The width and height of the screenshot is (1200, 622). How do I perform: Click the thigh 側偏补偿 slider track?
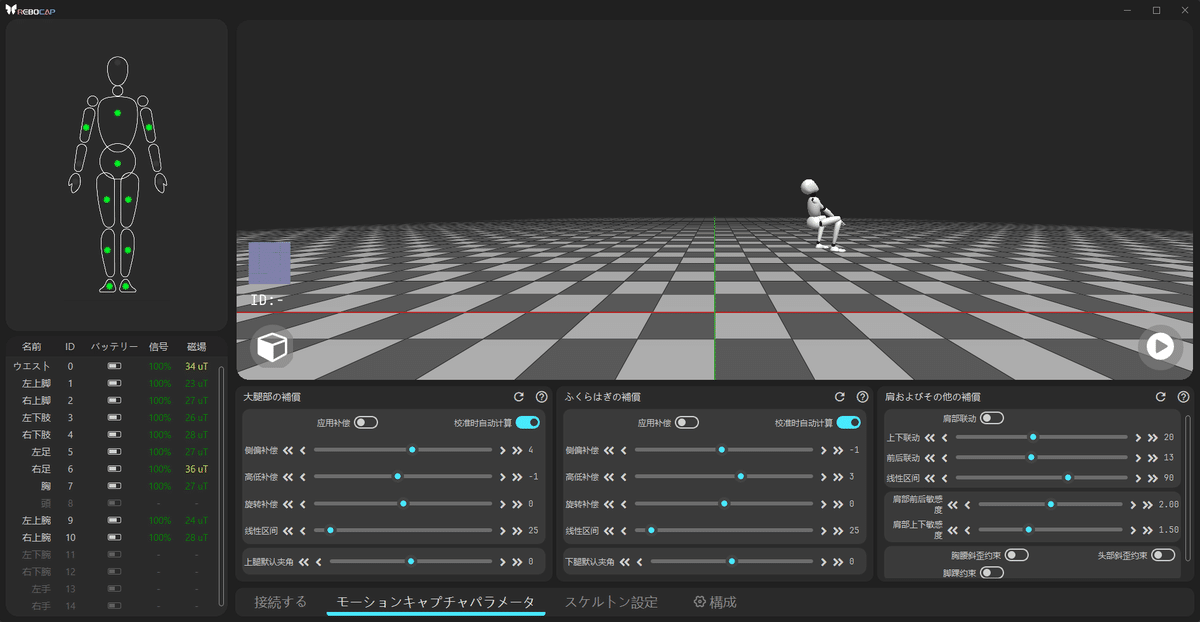pos(403,450)
